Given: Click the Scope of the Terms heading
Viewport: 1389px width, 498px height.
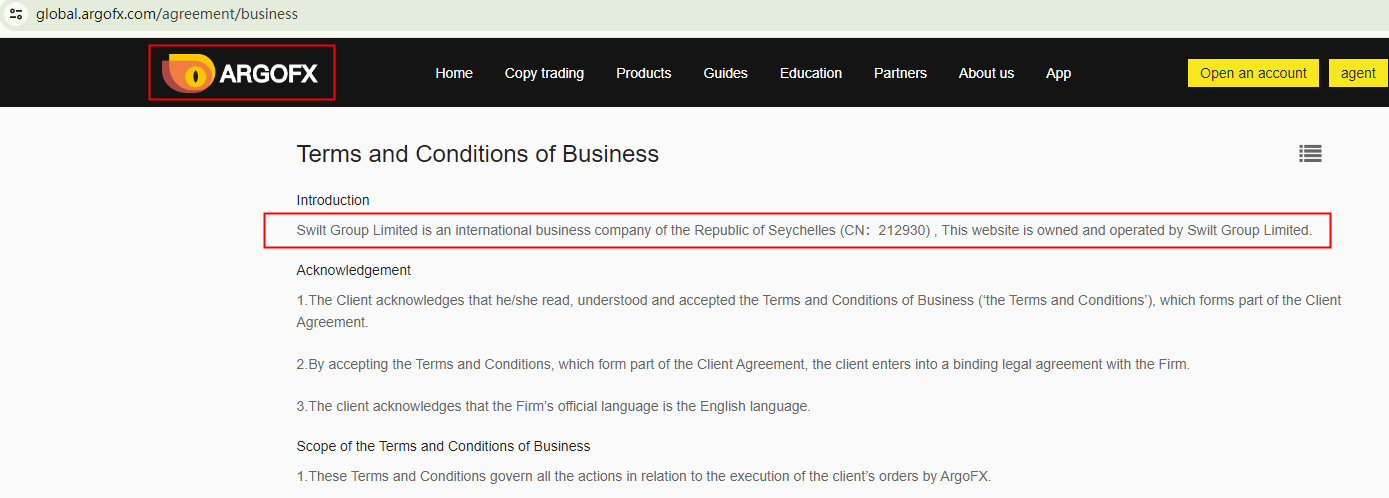Looking at the screenshot, I should click(443, 446).
